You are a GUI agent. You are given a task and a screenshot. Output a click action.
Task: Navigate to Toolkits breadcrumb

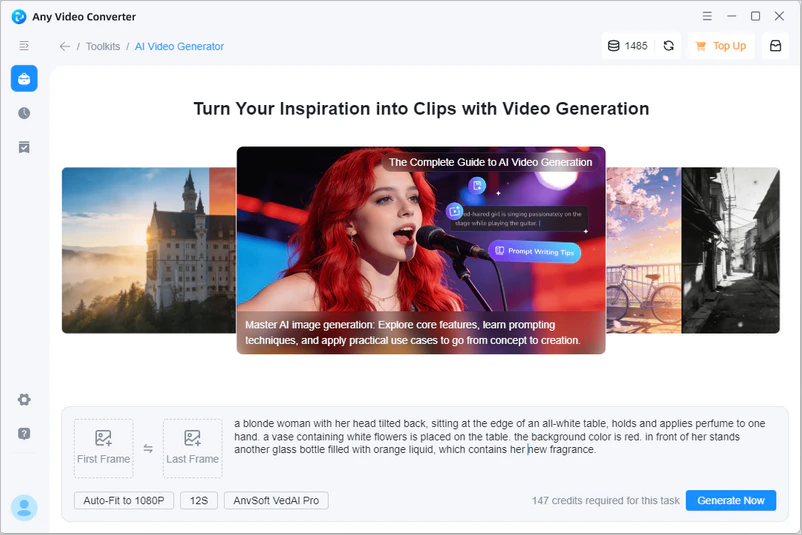tap(103, 47)
